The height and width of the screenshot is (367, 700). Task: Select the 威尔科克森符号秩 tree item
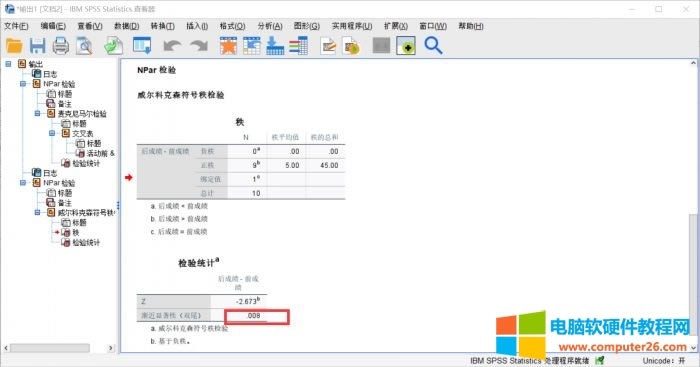[x=86, y=213]
